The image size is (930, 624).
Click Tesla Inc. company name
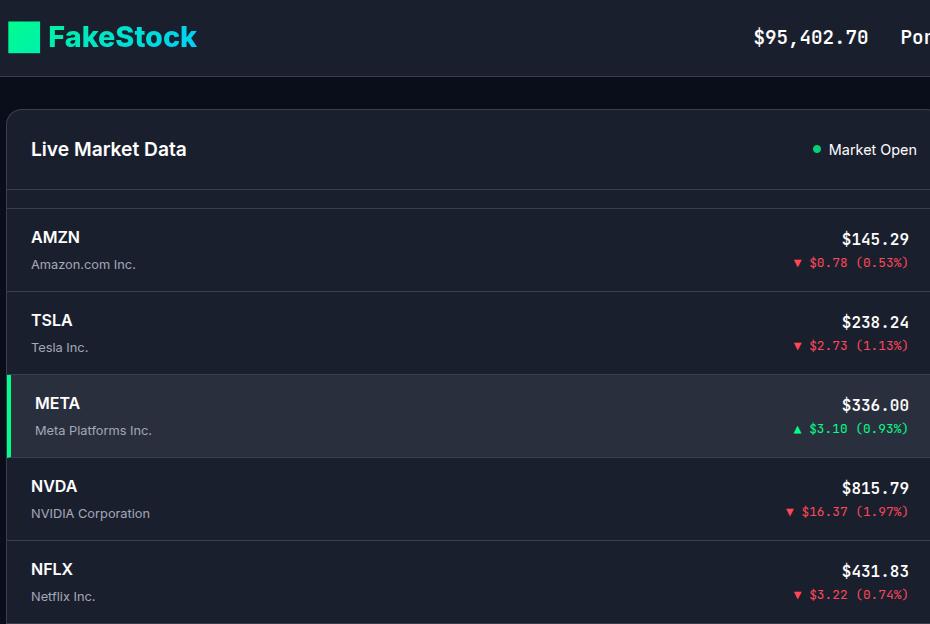pyautogui.click(x=60, y=348)
